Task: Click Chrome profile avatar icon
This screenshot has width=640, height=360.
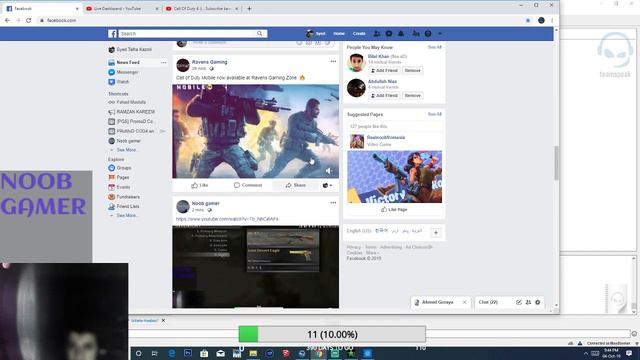Action: pyautogui.click(x=541, y=20)
